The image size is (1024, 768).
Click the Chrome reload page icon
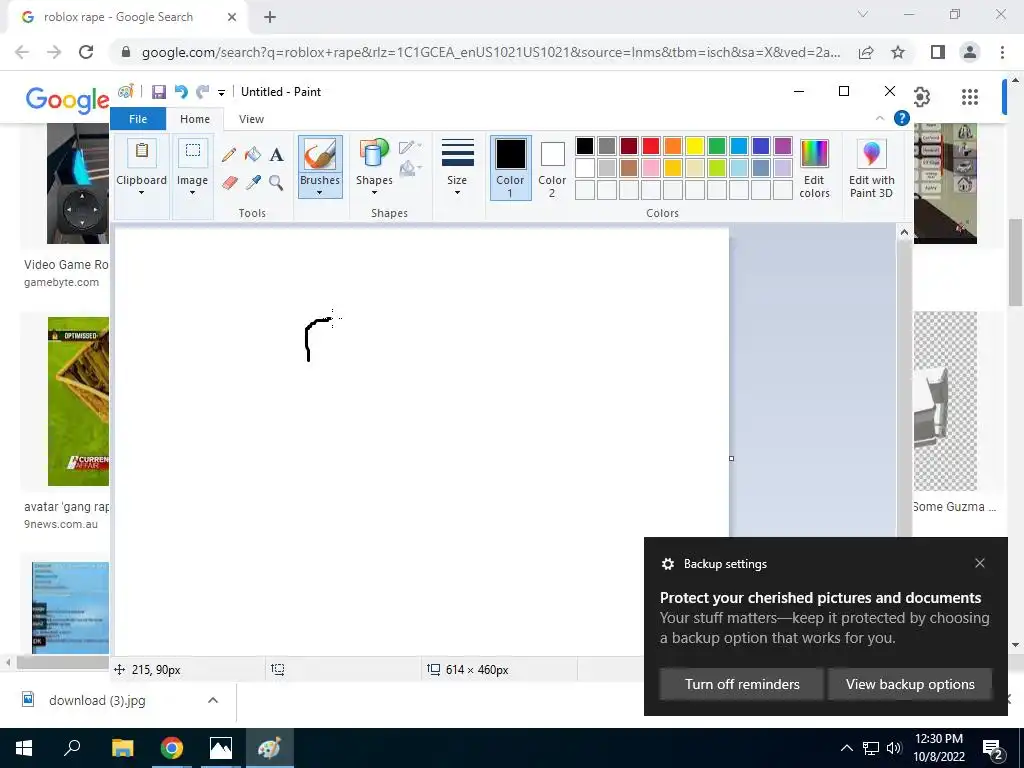[x=86, y=52]
